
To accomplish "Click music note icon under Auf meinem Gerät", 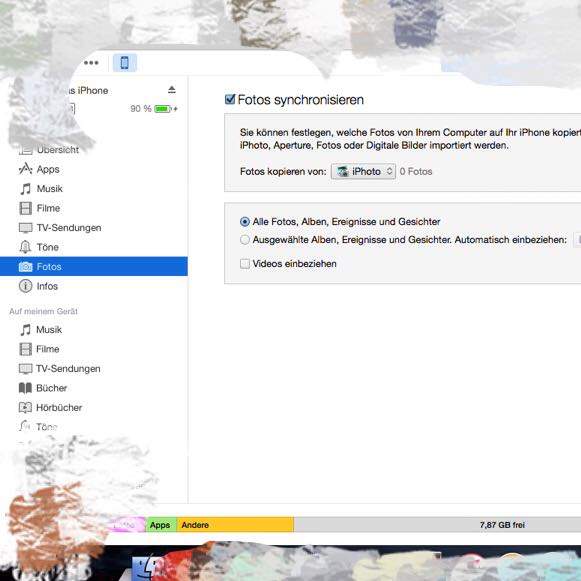I will coord(25,329).
